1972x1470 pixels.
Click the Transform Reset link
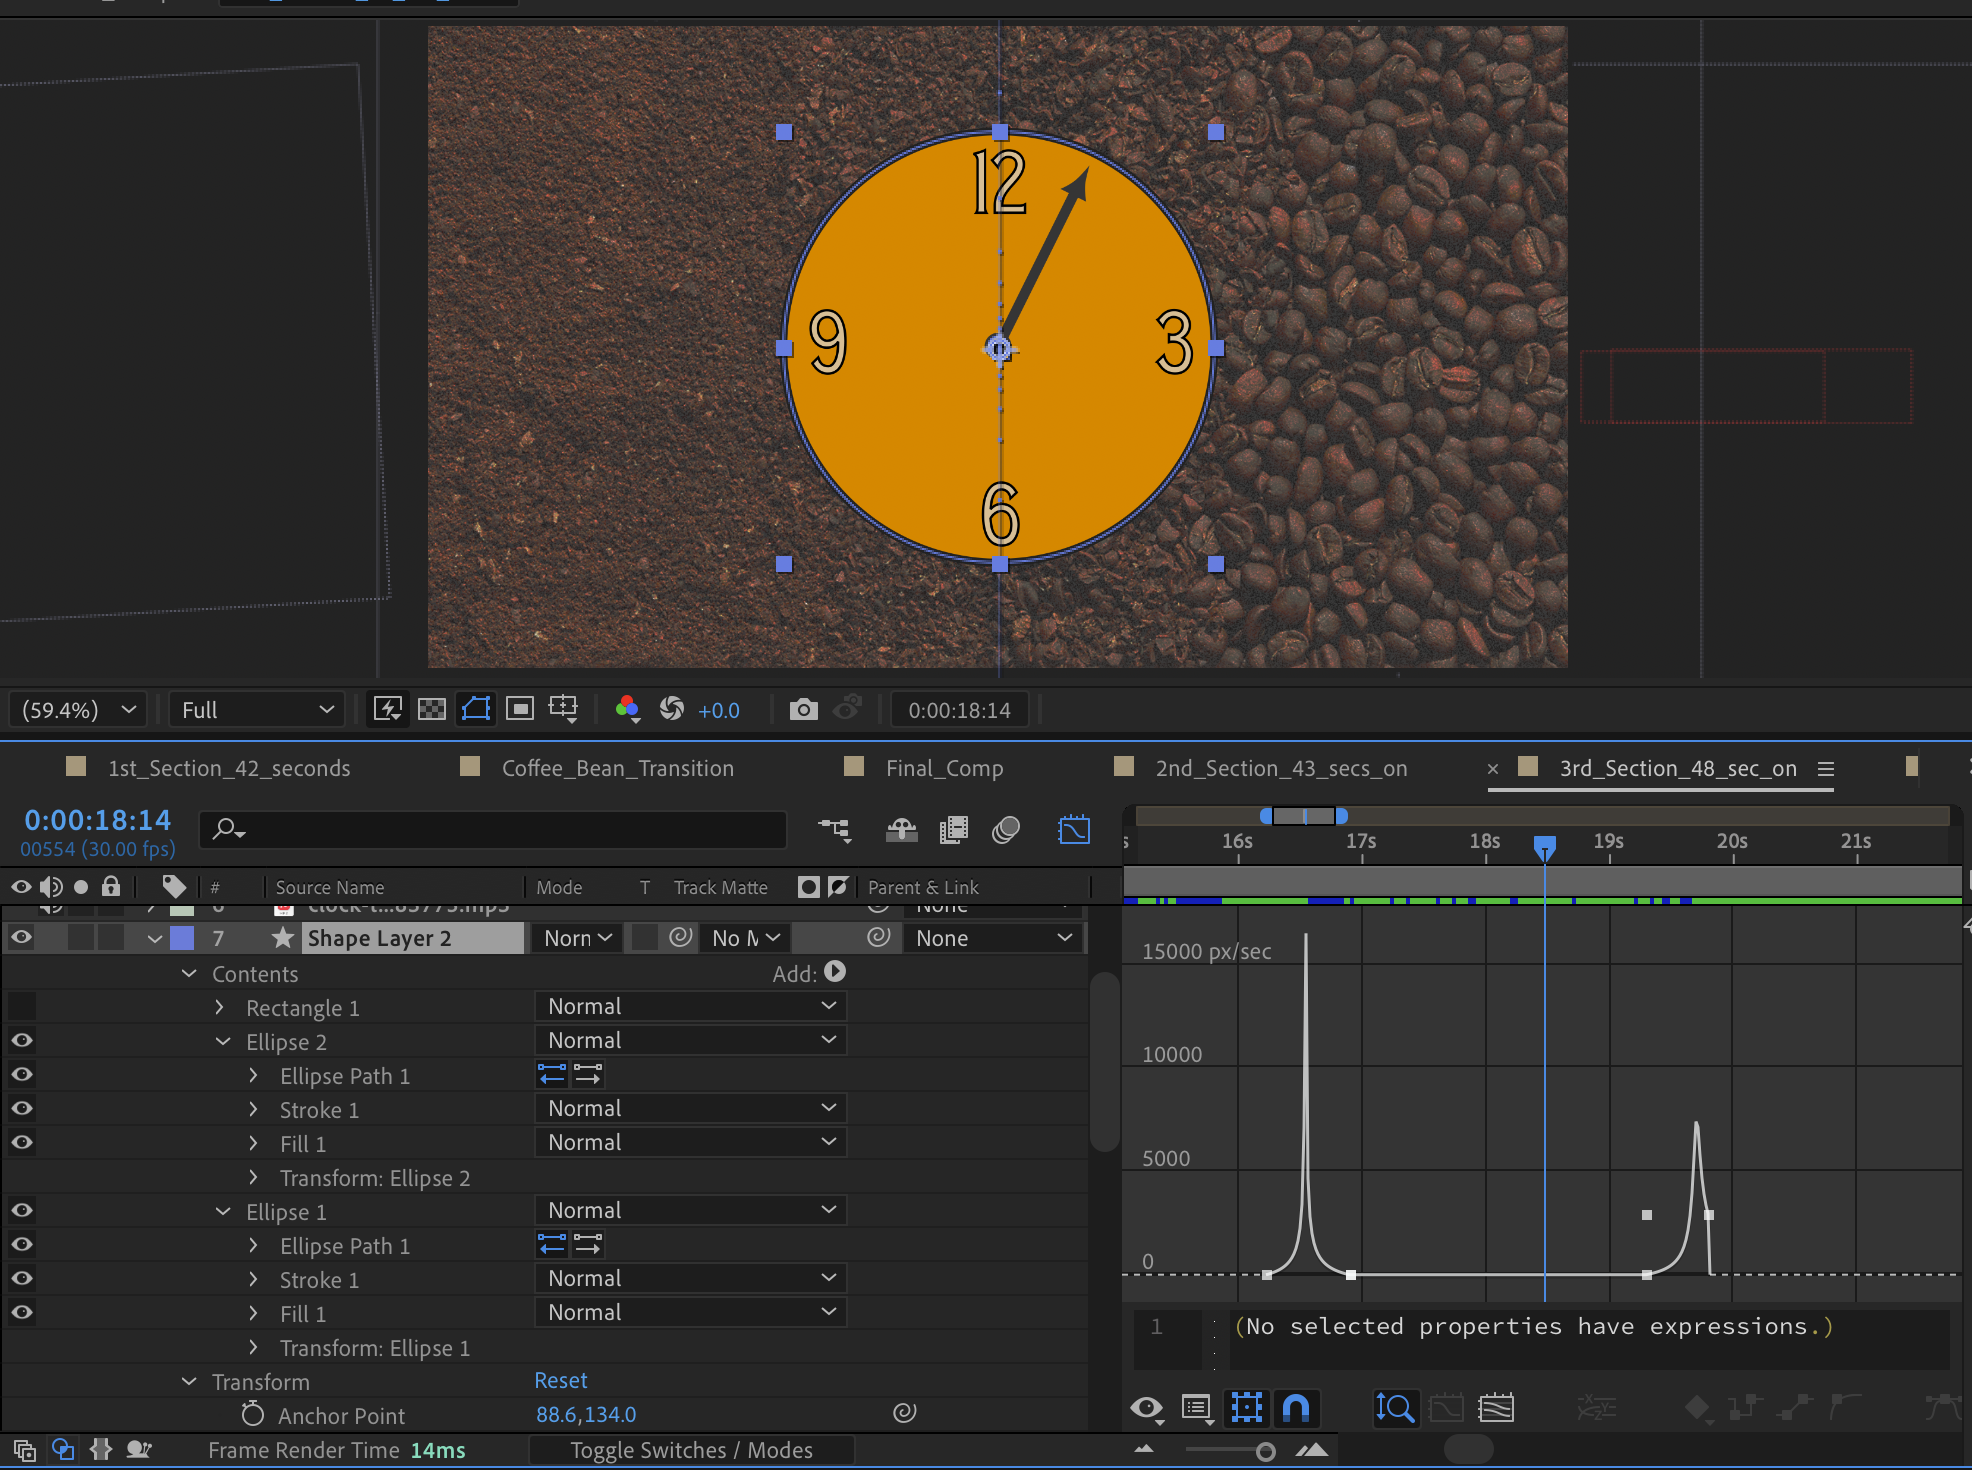[560, 1381]
